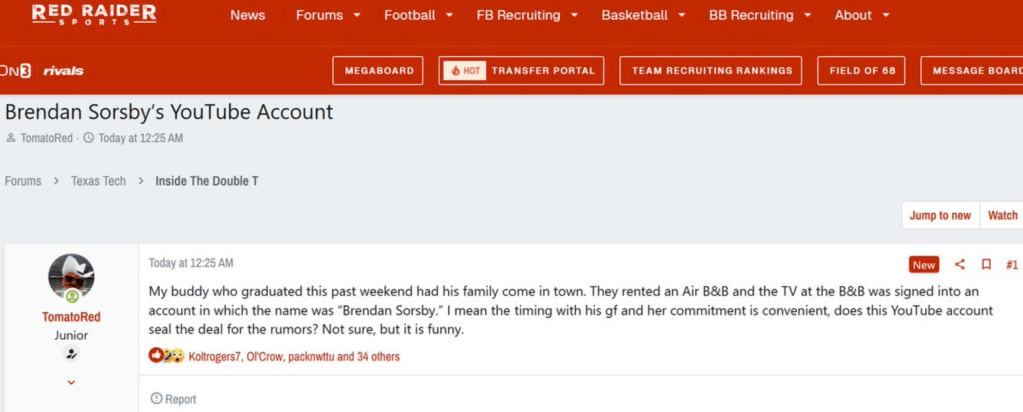This screenshot has height=412, width=1023.
Task: Open the Megaboard button
Action: (378, 71)
